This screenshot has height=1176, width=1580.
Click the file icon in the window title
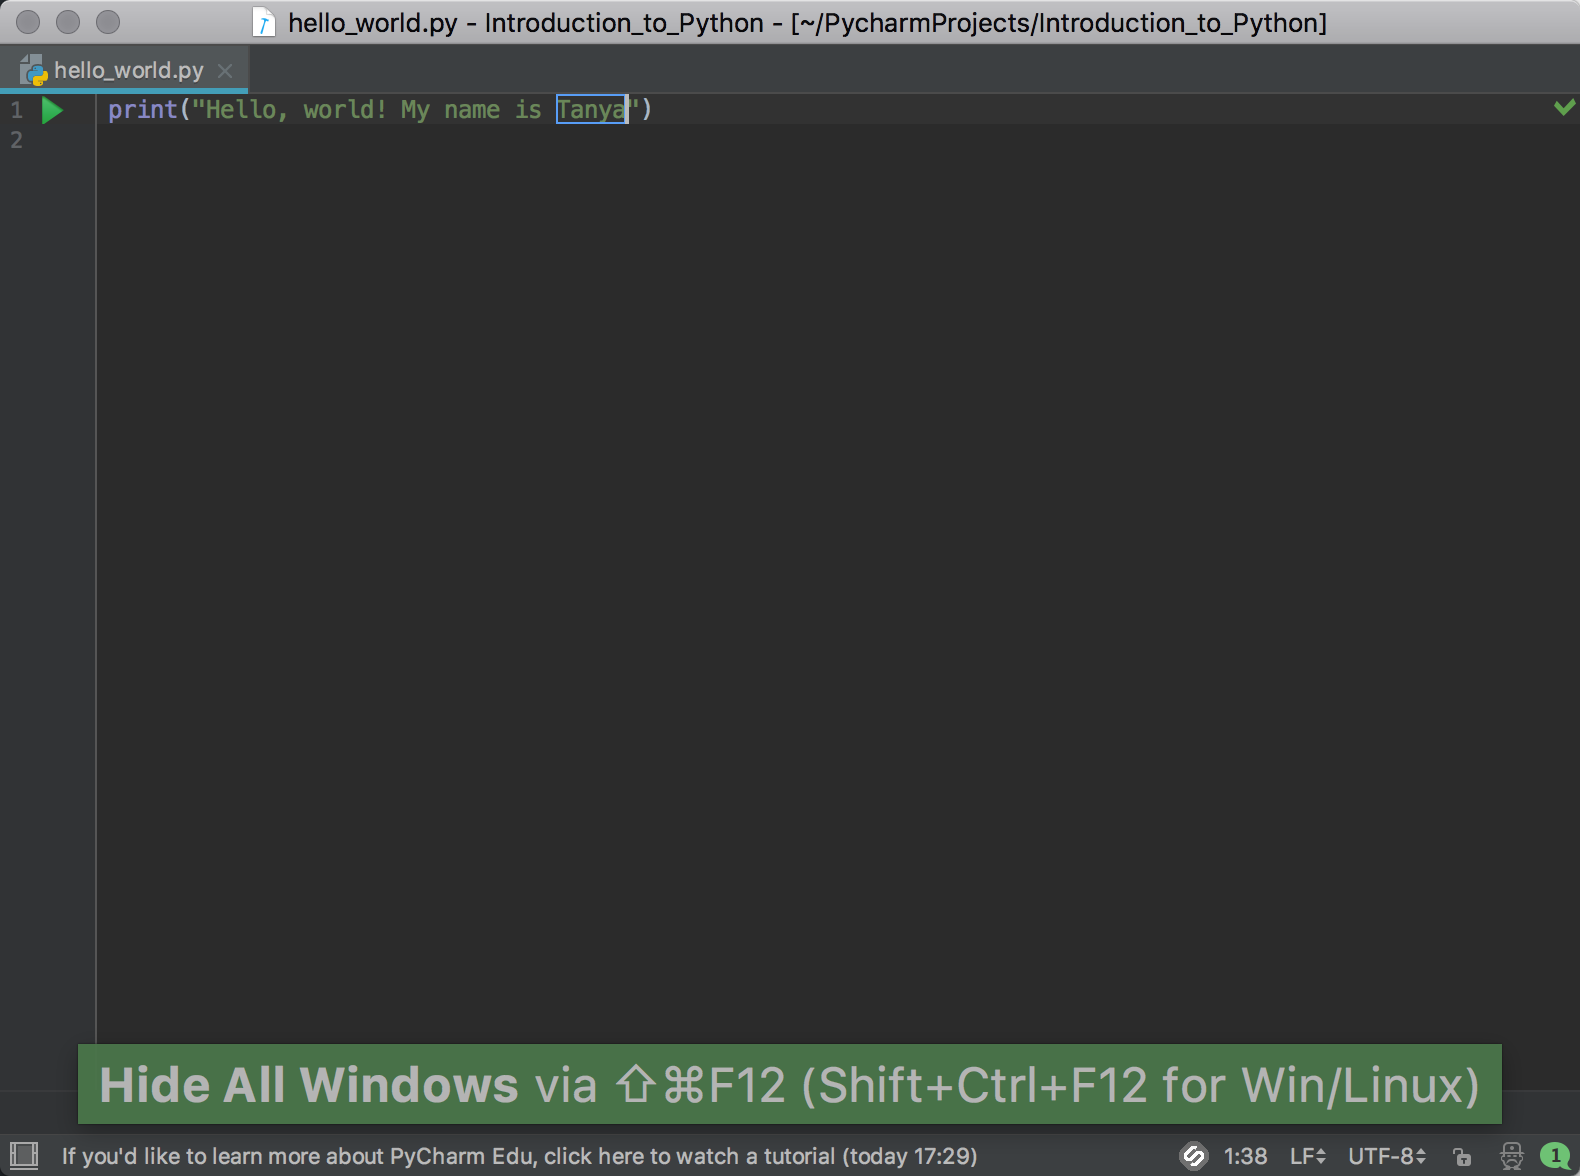click(264, 22)
